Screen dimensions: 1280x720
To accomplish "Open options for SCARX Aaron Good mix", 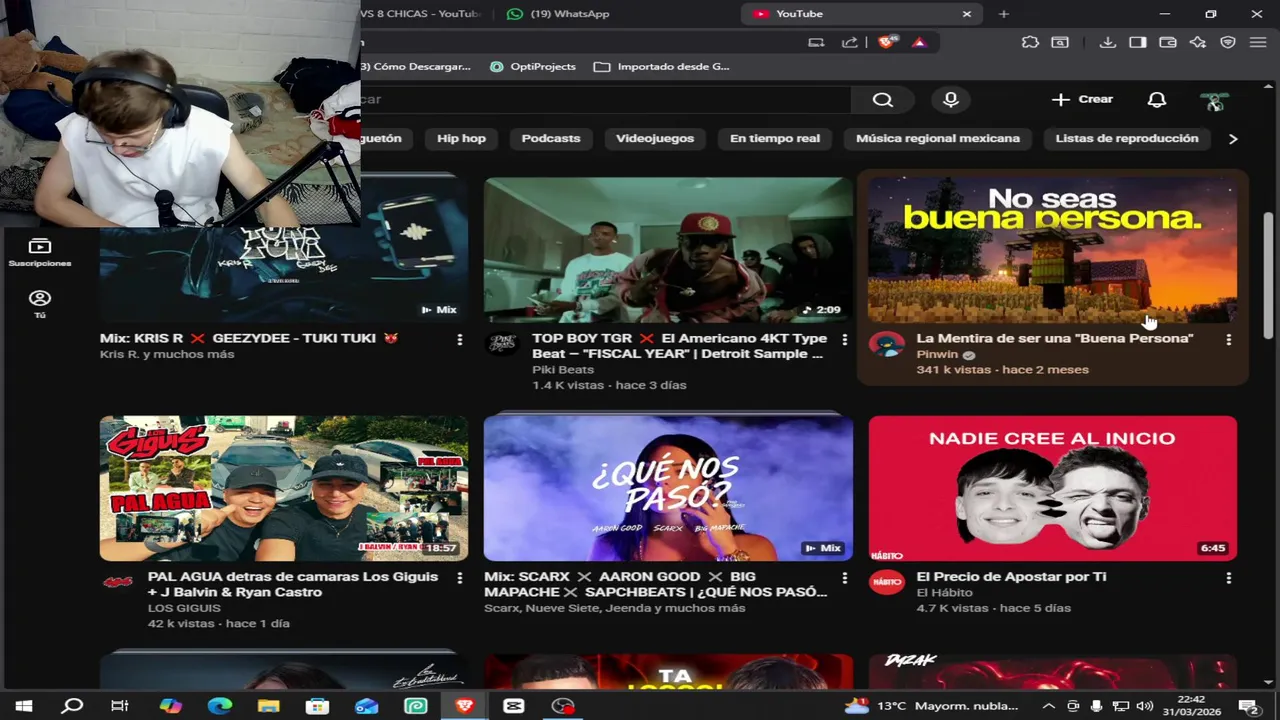I will pos(845,578).
